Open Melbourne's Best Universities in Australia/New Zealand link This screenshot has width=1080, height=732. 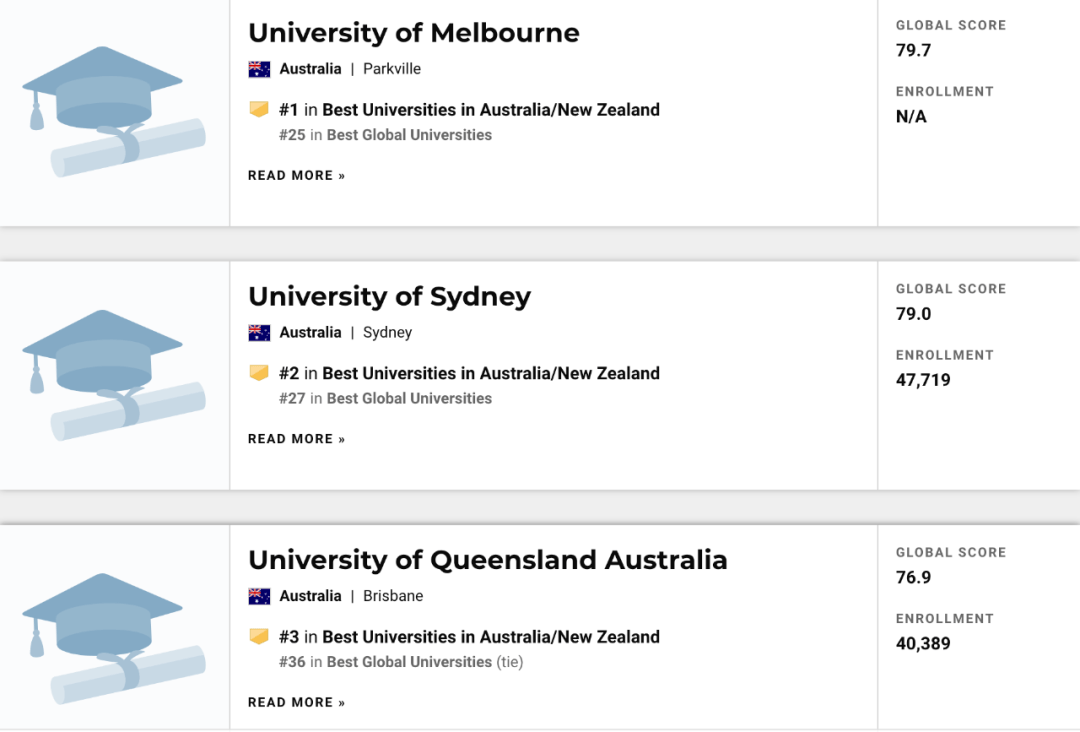[490, 110]
